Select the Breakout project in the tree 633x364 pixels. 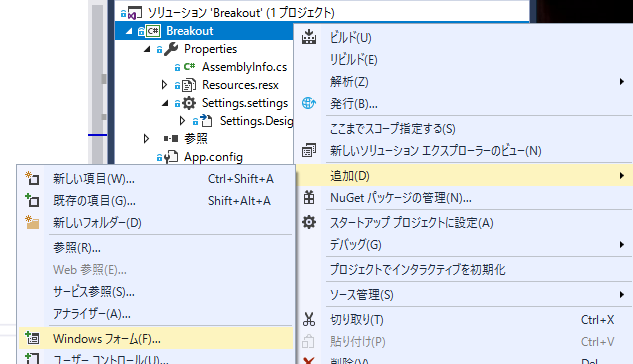(190, 31)
